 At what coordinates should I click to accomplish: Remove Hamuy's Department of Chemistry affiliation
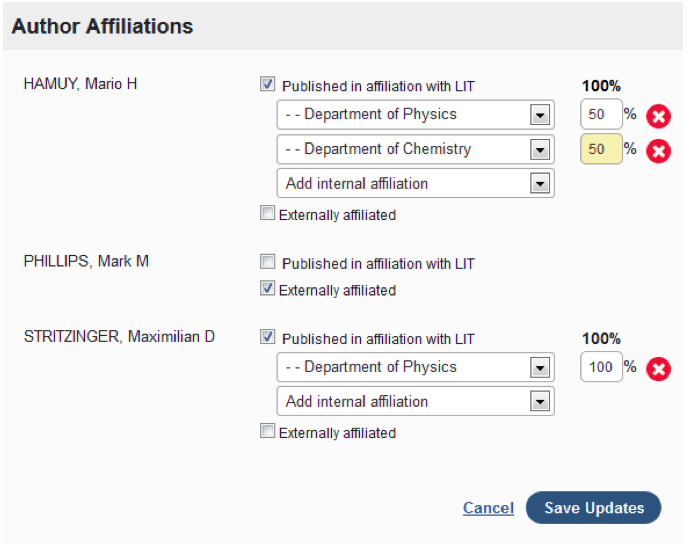[x=658, y=151]
